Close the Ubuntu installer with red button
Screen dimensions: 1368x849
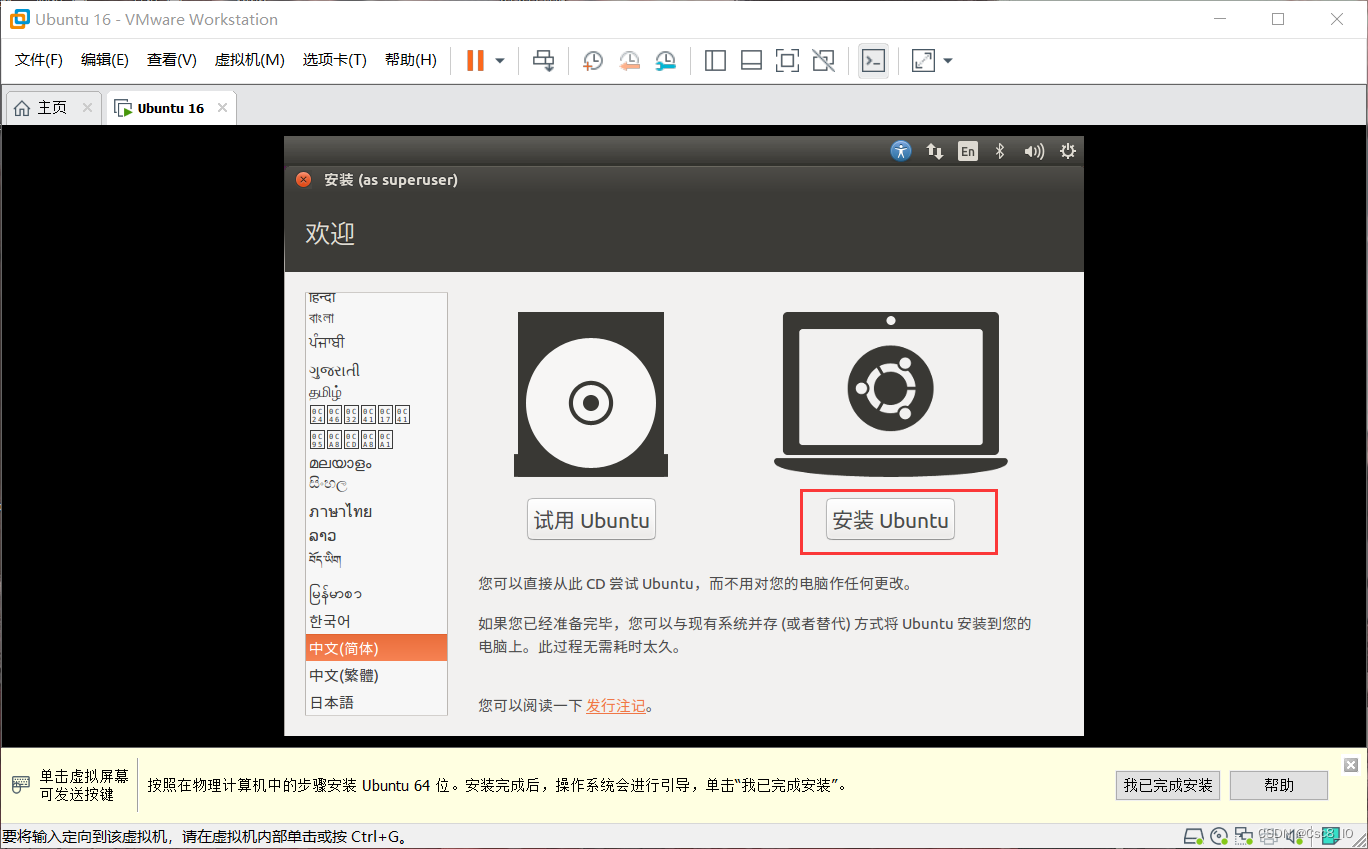click(304, 180)
